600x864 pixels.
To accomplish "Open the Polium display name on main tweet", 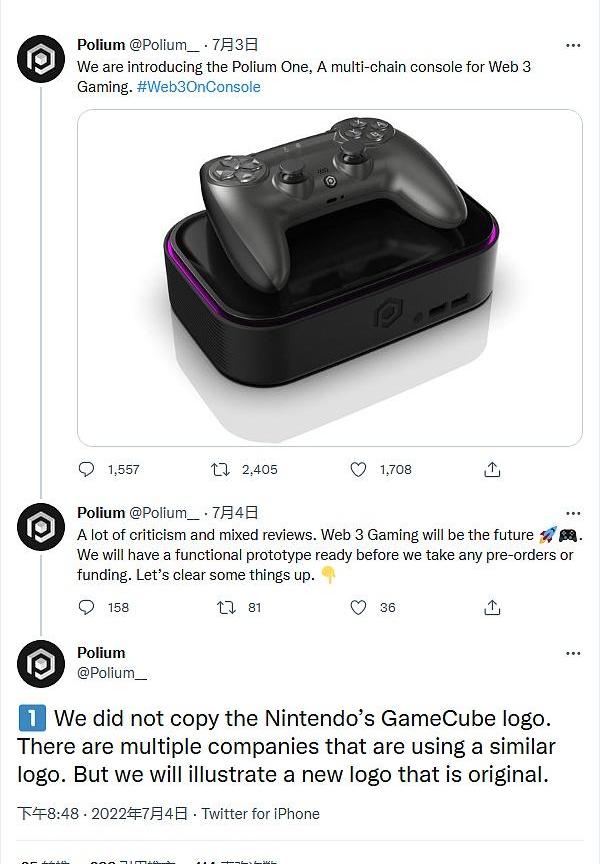I will point(101,653).
